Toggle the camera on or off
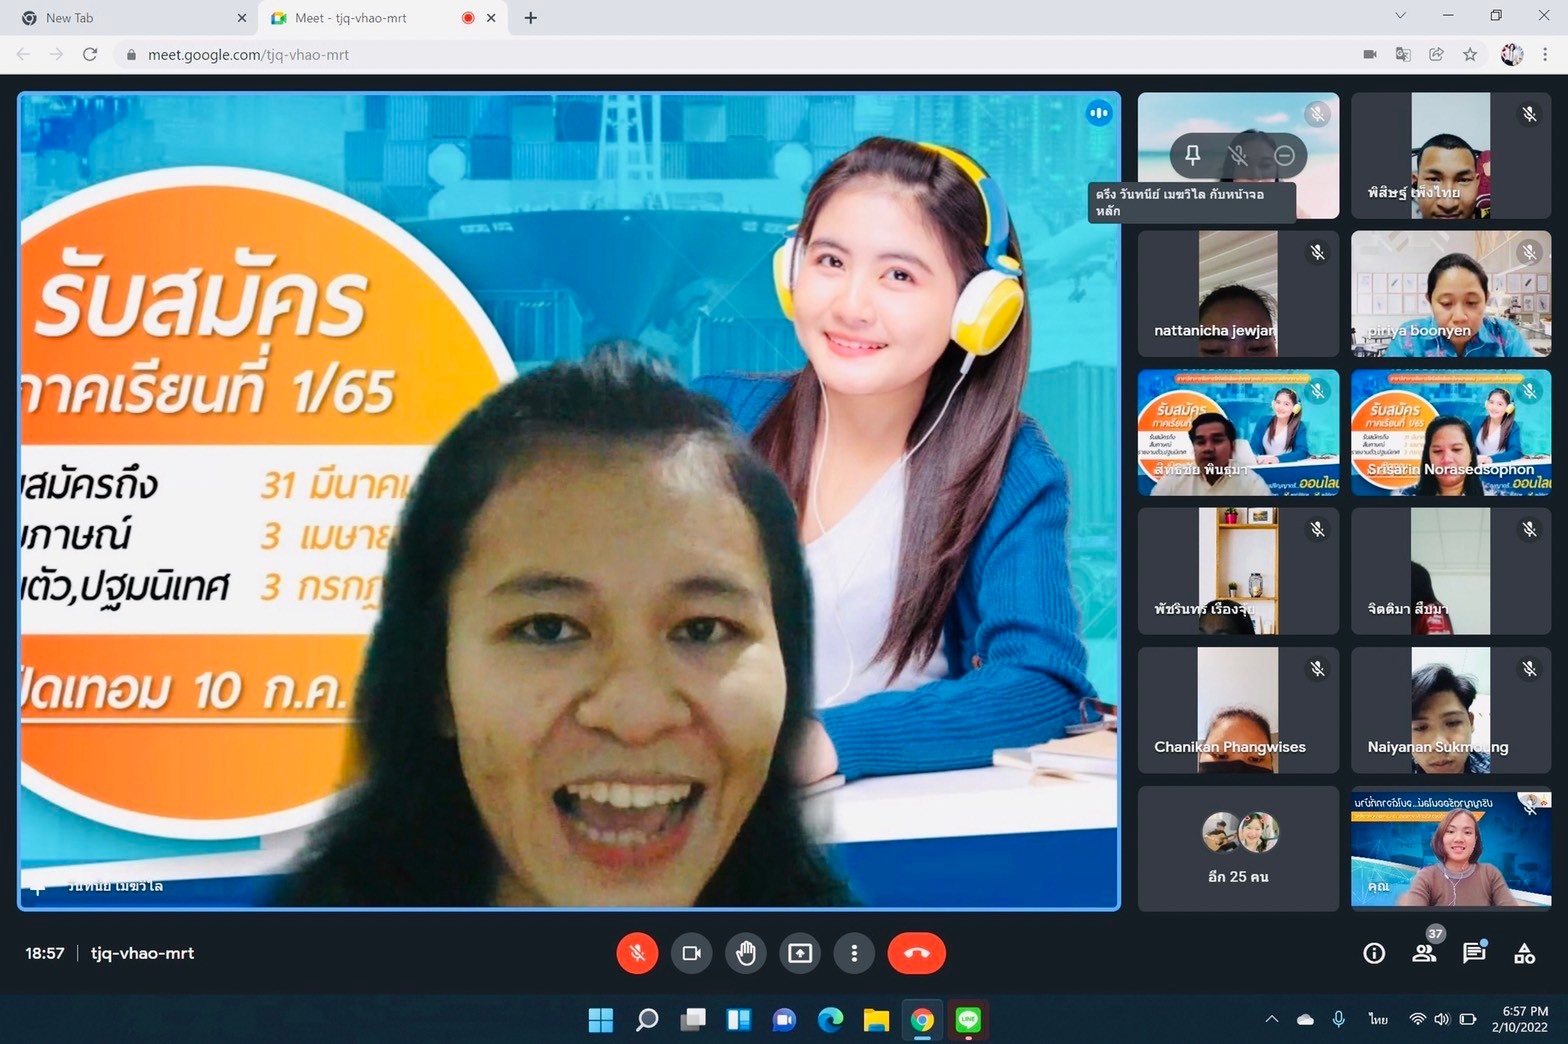This screenshot has width=1568, height=1044. pyautogui.click(x=691, y=953)
